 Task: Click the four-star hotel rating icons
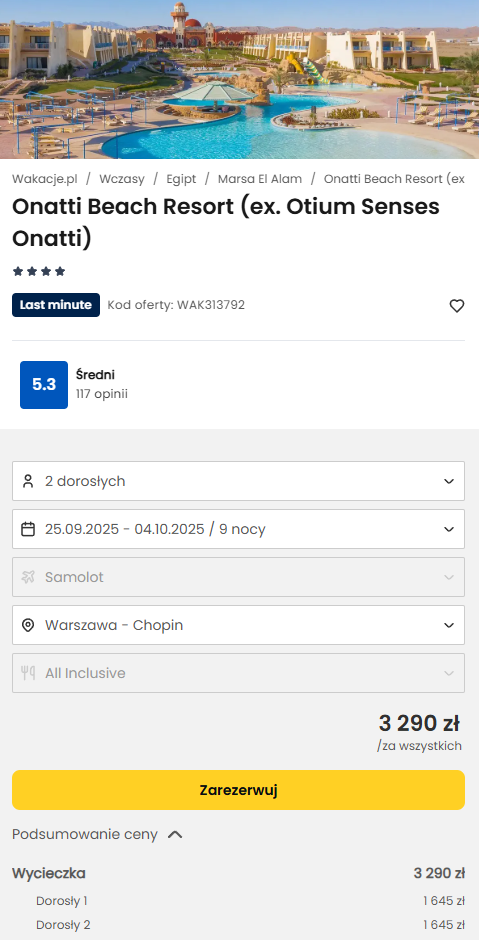point(39,272)
